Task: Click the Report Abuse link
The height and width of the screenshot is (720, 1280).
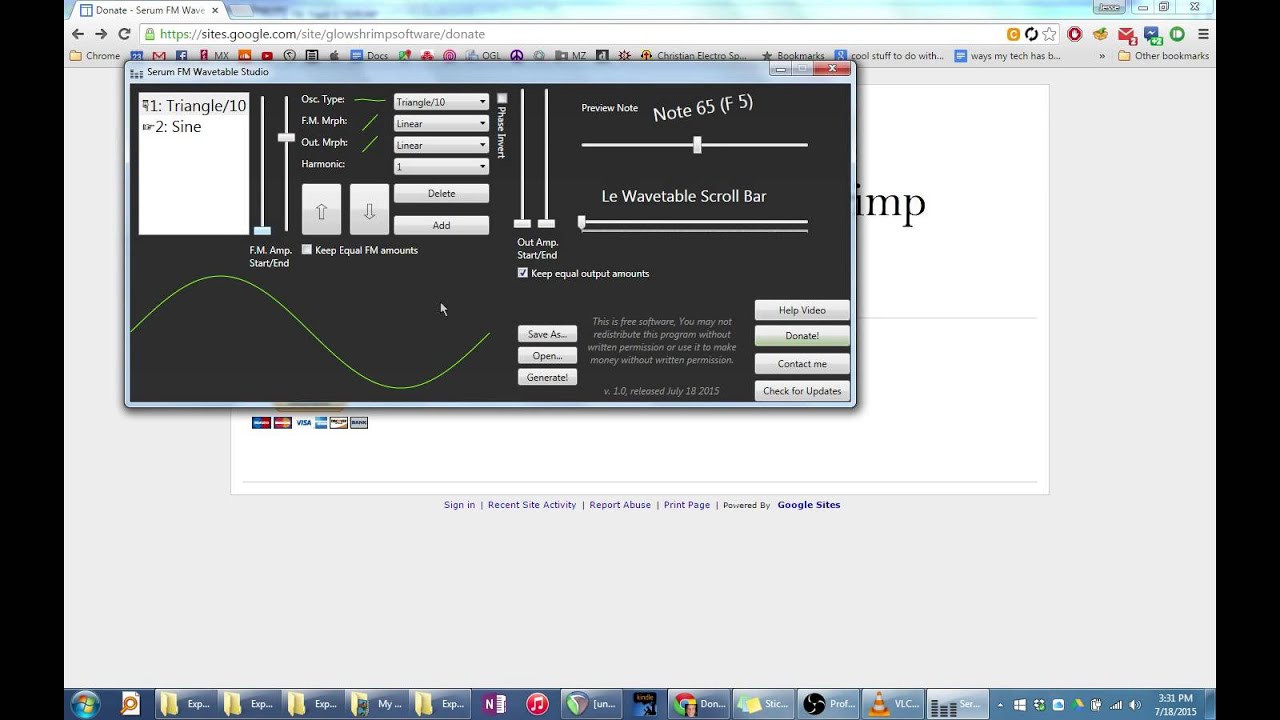Action: tap(620, 505)
